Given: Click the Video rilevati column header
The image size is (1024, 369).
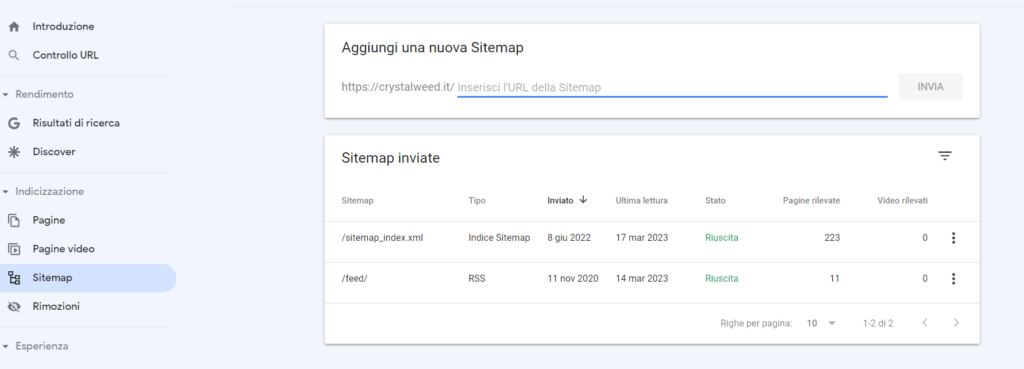Looking at the screenshot, I should [903, 201].
